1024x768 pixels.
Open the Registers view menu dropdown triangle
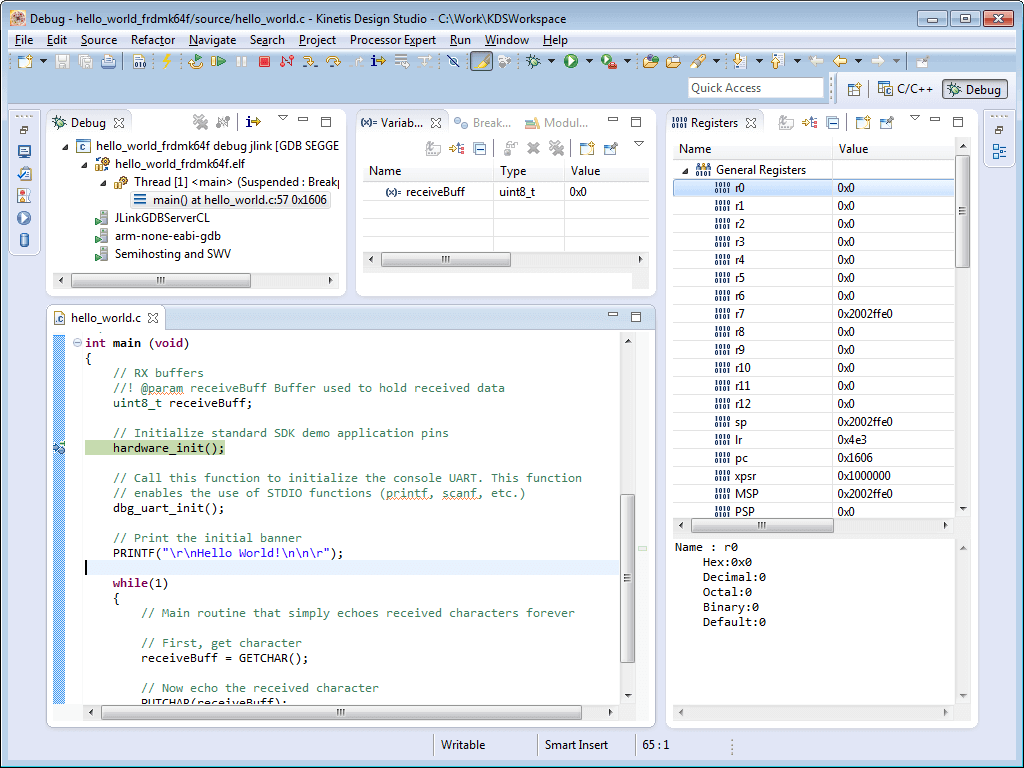pyautogui.click(x=914, y=119)
